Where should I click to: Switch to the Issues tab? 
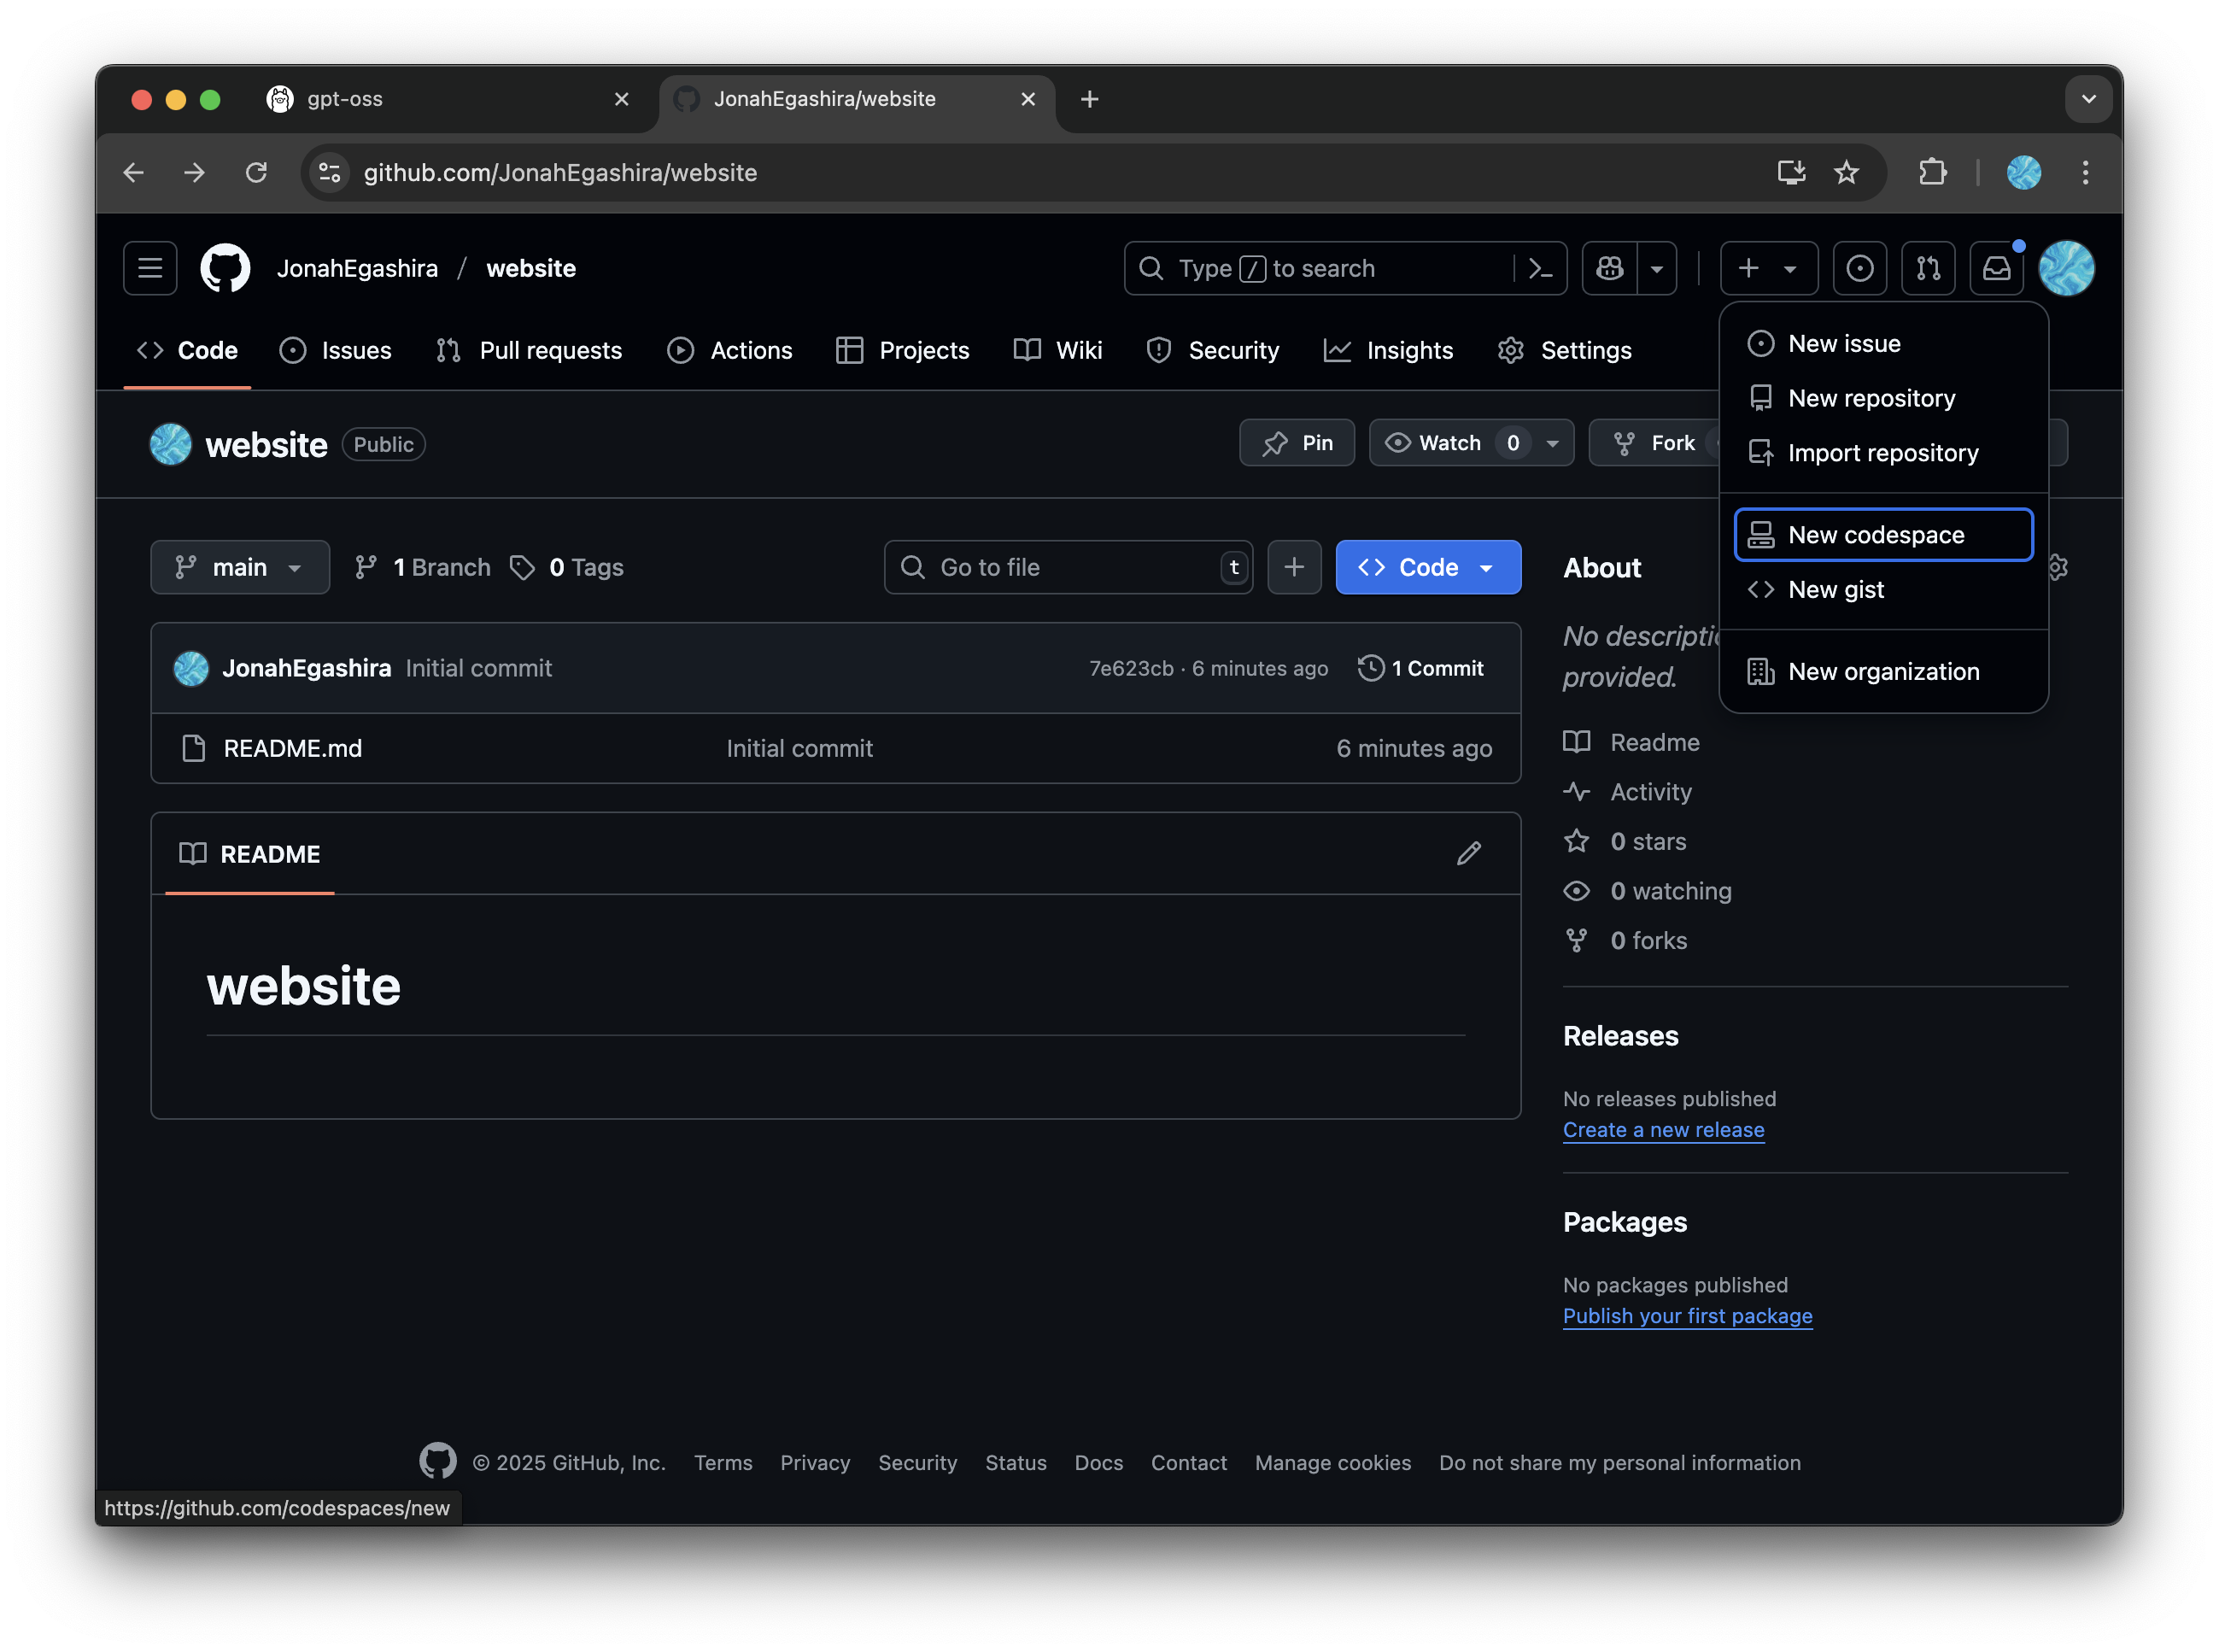336,350
